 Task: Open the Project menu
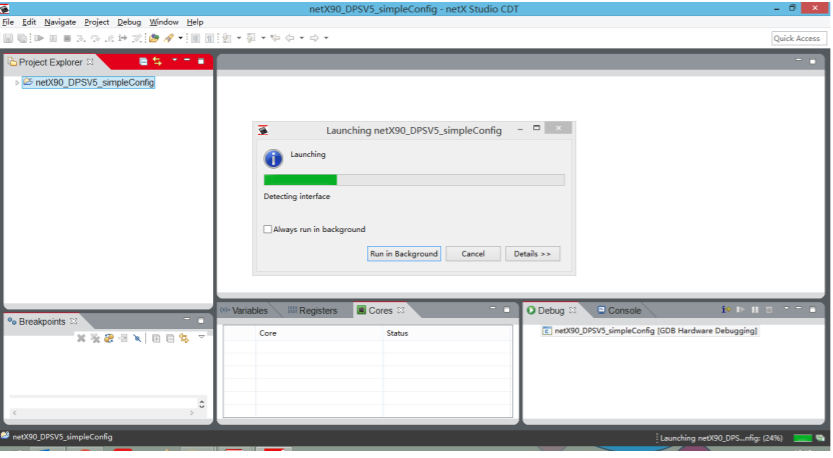pos(96,22)
